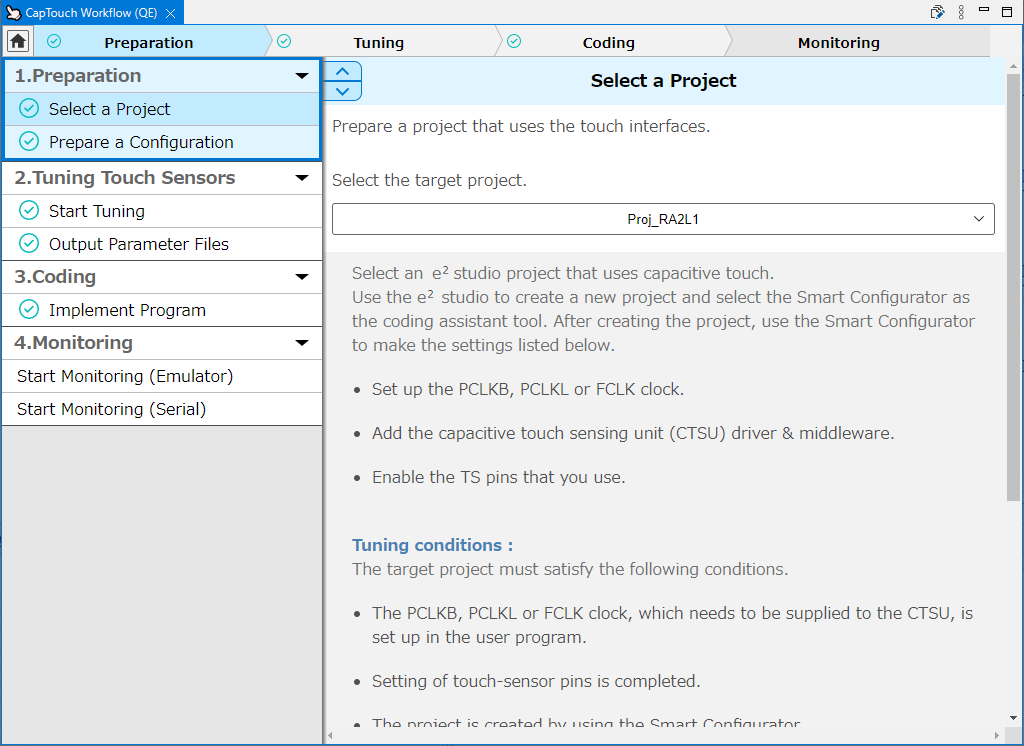Click check icon next to Prepare a Configuration
Image resolution: width=1024 pixels, height=746 pixels.
[x=29, y=142]
